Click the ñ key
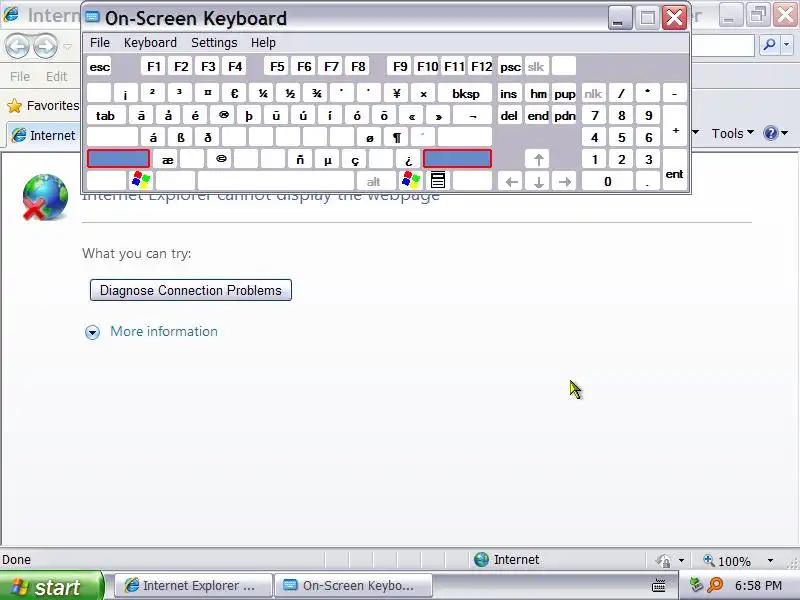 click(x=301, y=159)
